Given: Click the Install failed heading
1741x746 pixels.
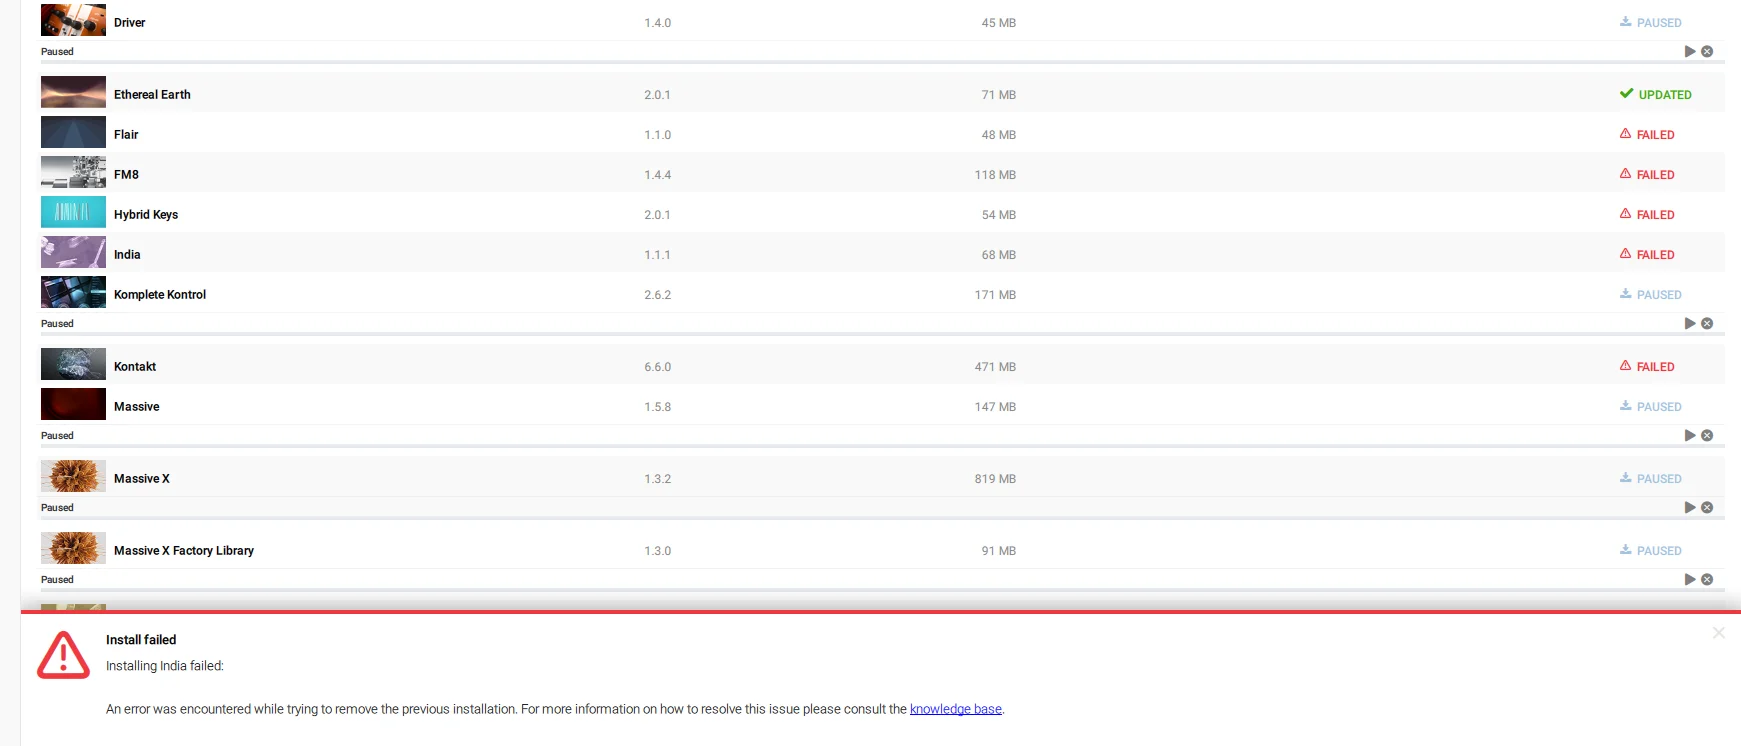Looking at the screenshot, I should coord(141,640).
